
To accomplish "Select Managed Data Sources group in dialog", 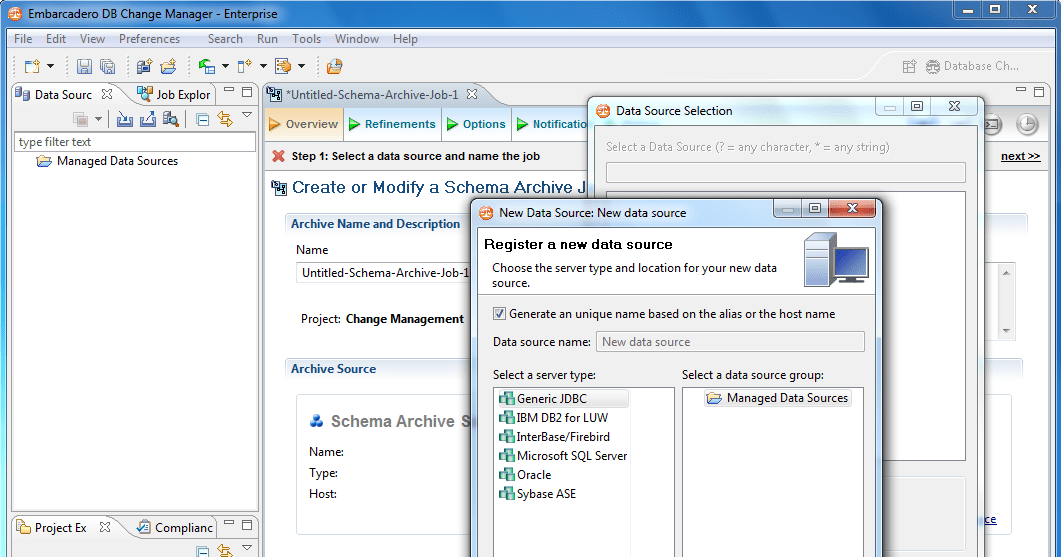I will click(x=777, y=398).
